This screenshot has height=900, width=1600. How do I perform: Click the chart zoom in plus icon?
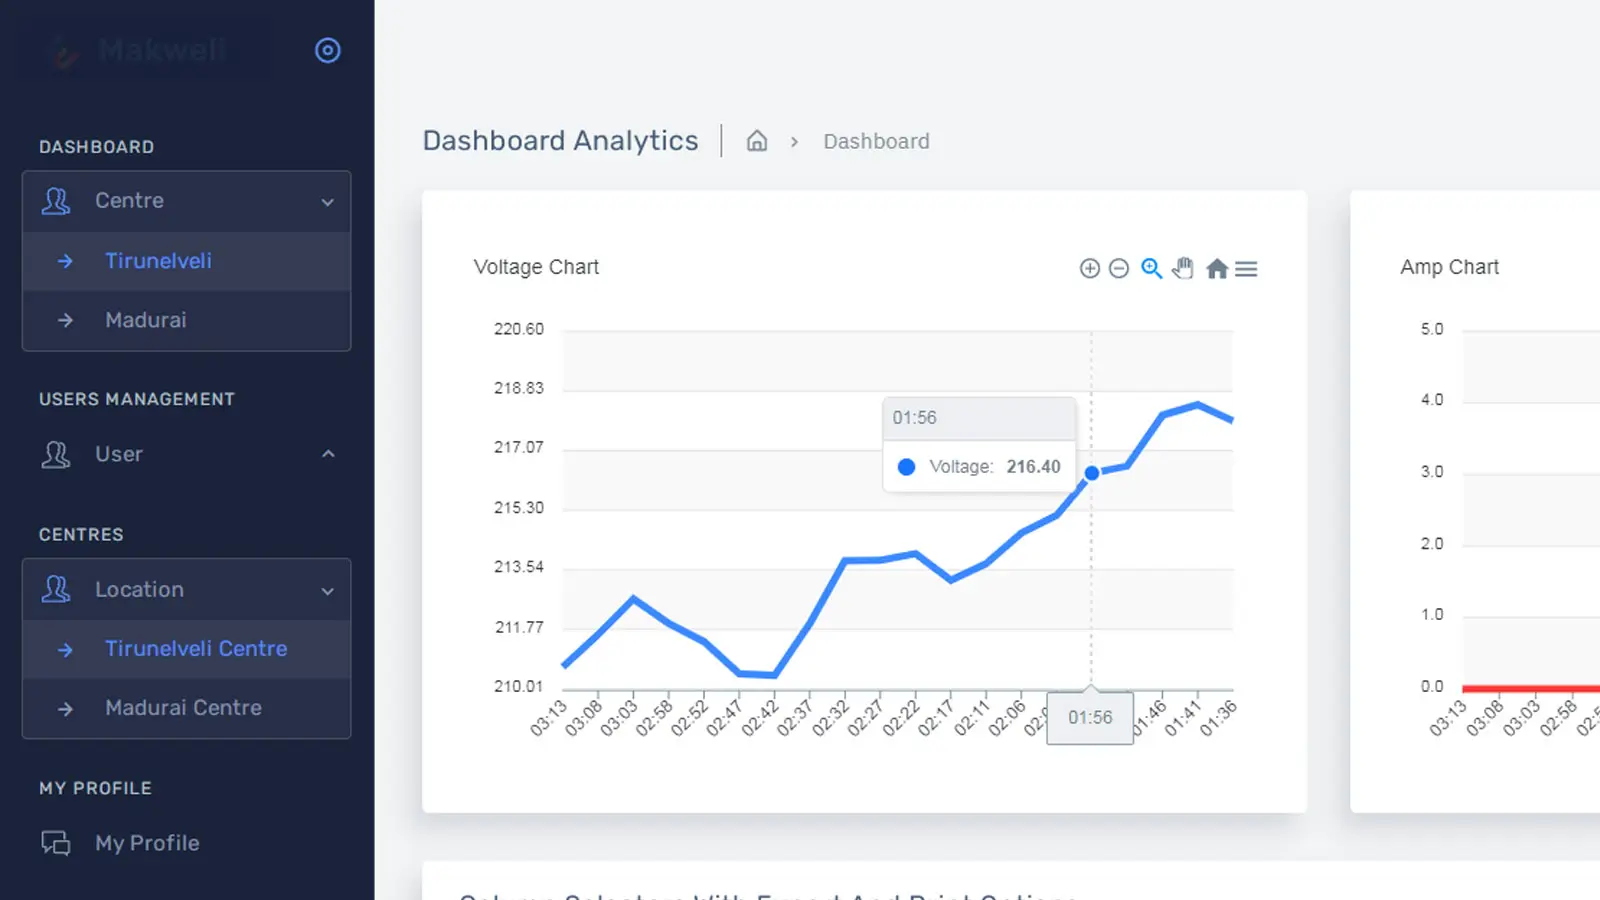coord(1090,268)
